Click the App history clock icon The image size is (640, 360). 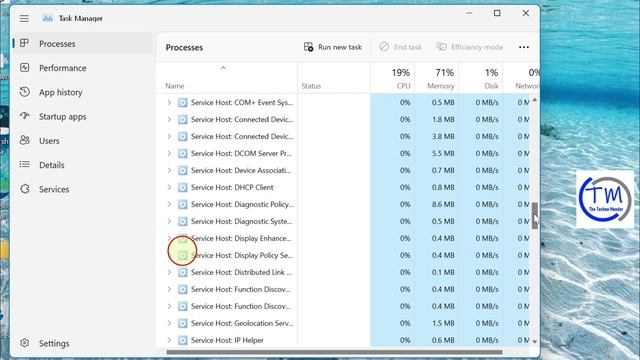coord(24,92)
